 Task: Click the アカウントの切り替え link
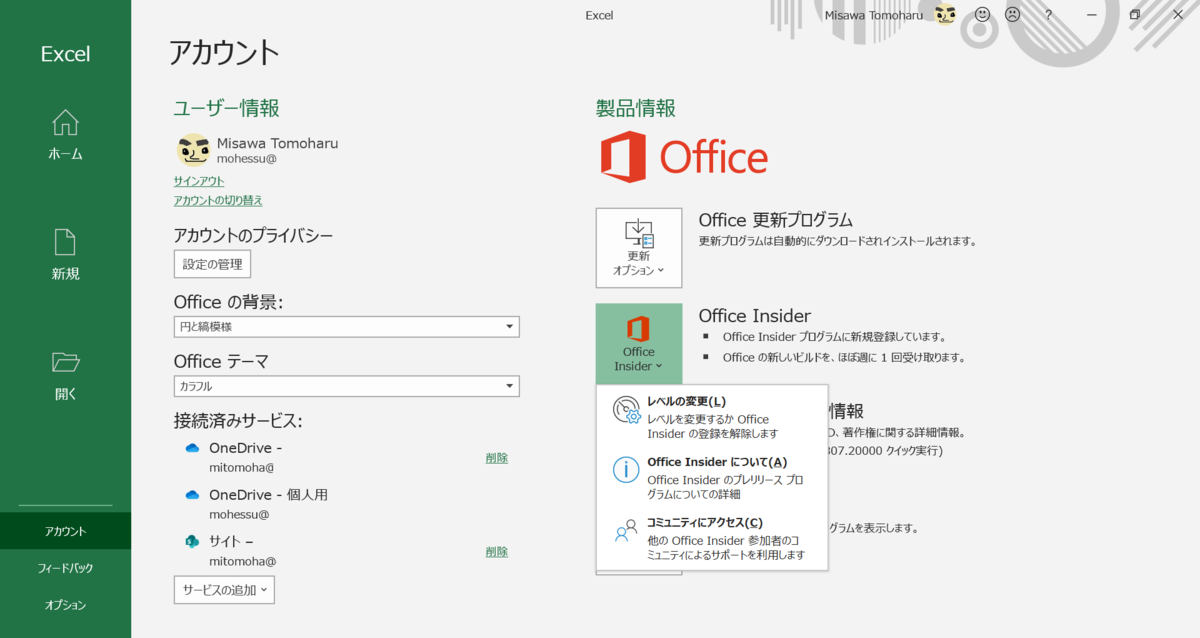point(218,200)
